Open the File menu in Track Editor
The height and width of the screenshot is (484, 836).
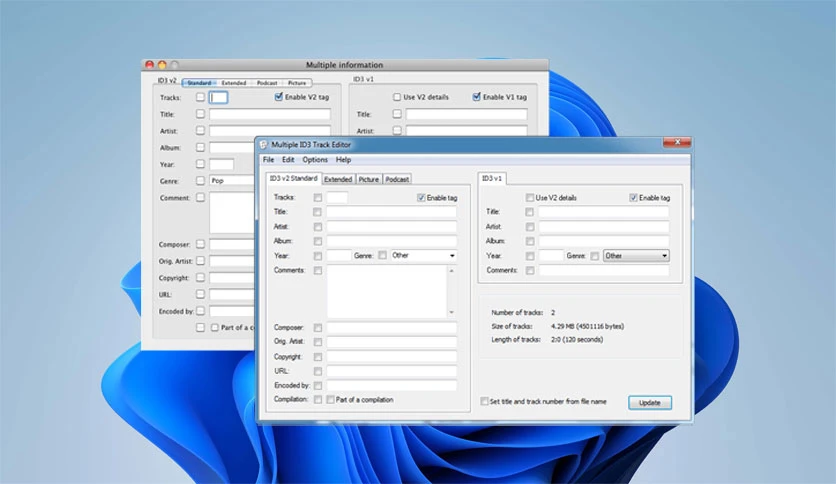click(268, 160)
